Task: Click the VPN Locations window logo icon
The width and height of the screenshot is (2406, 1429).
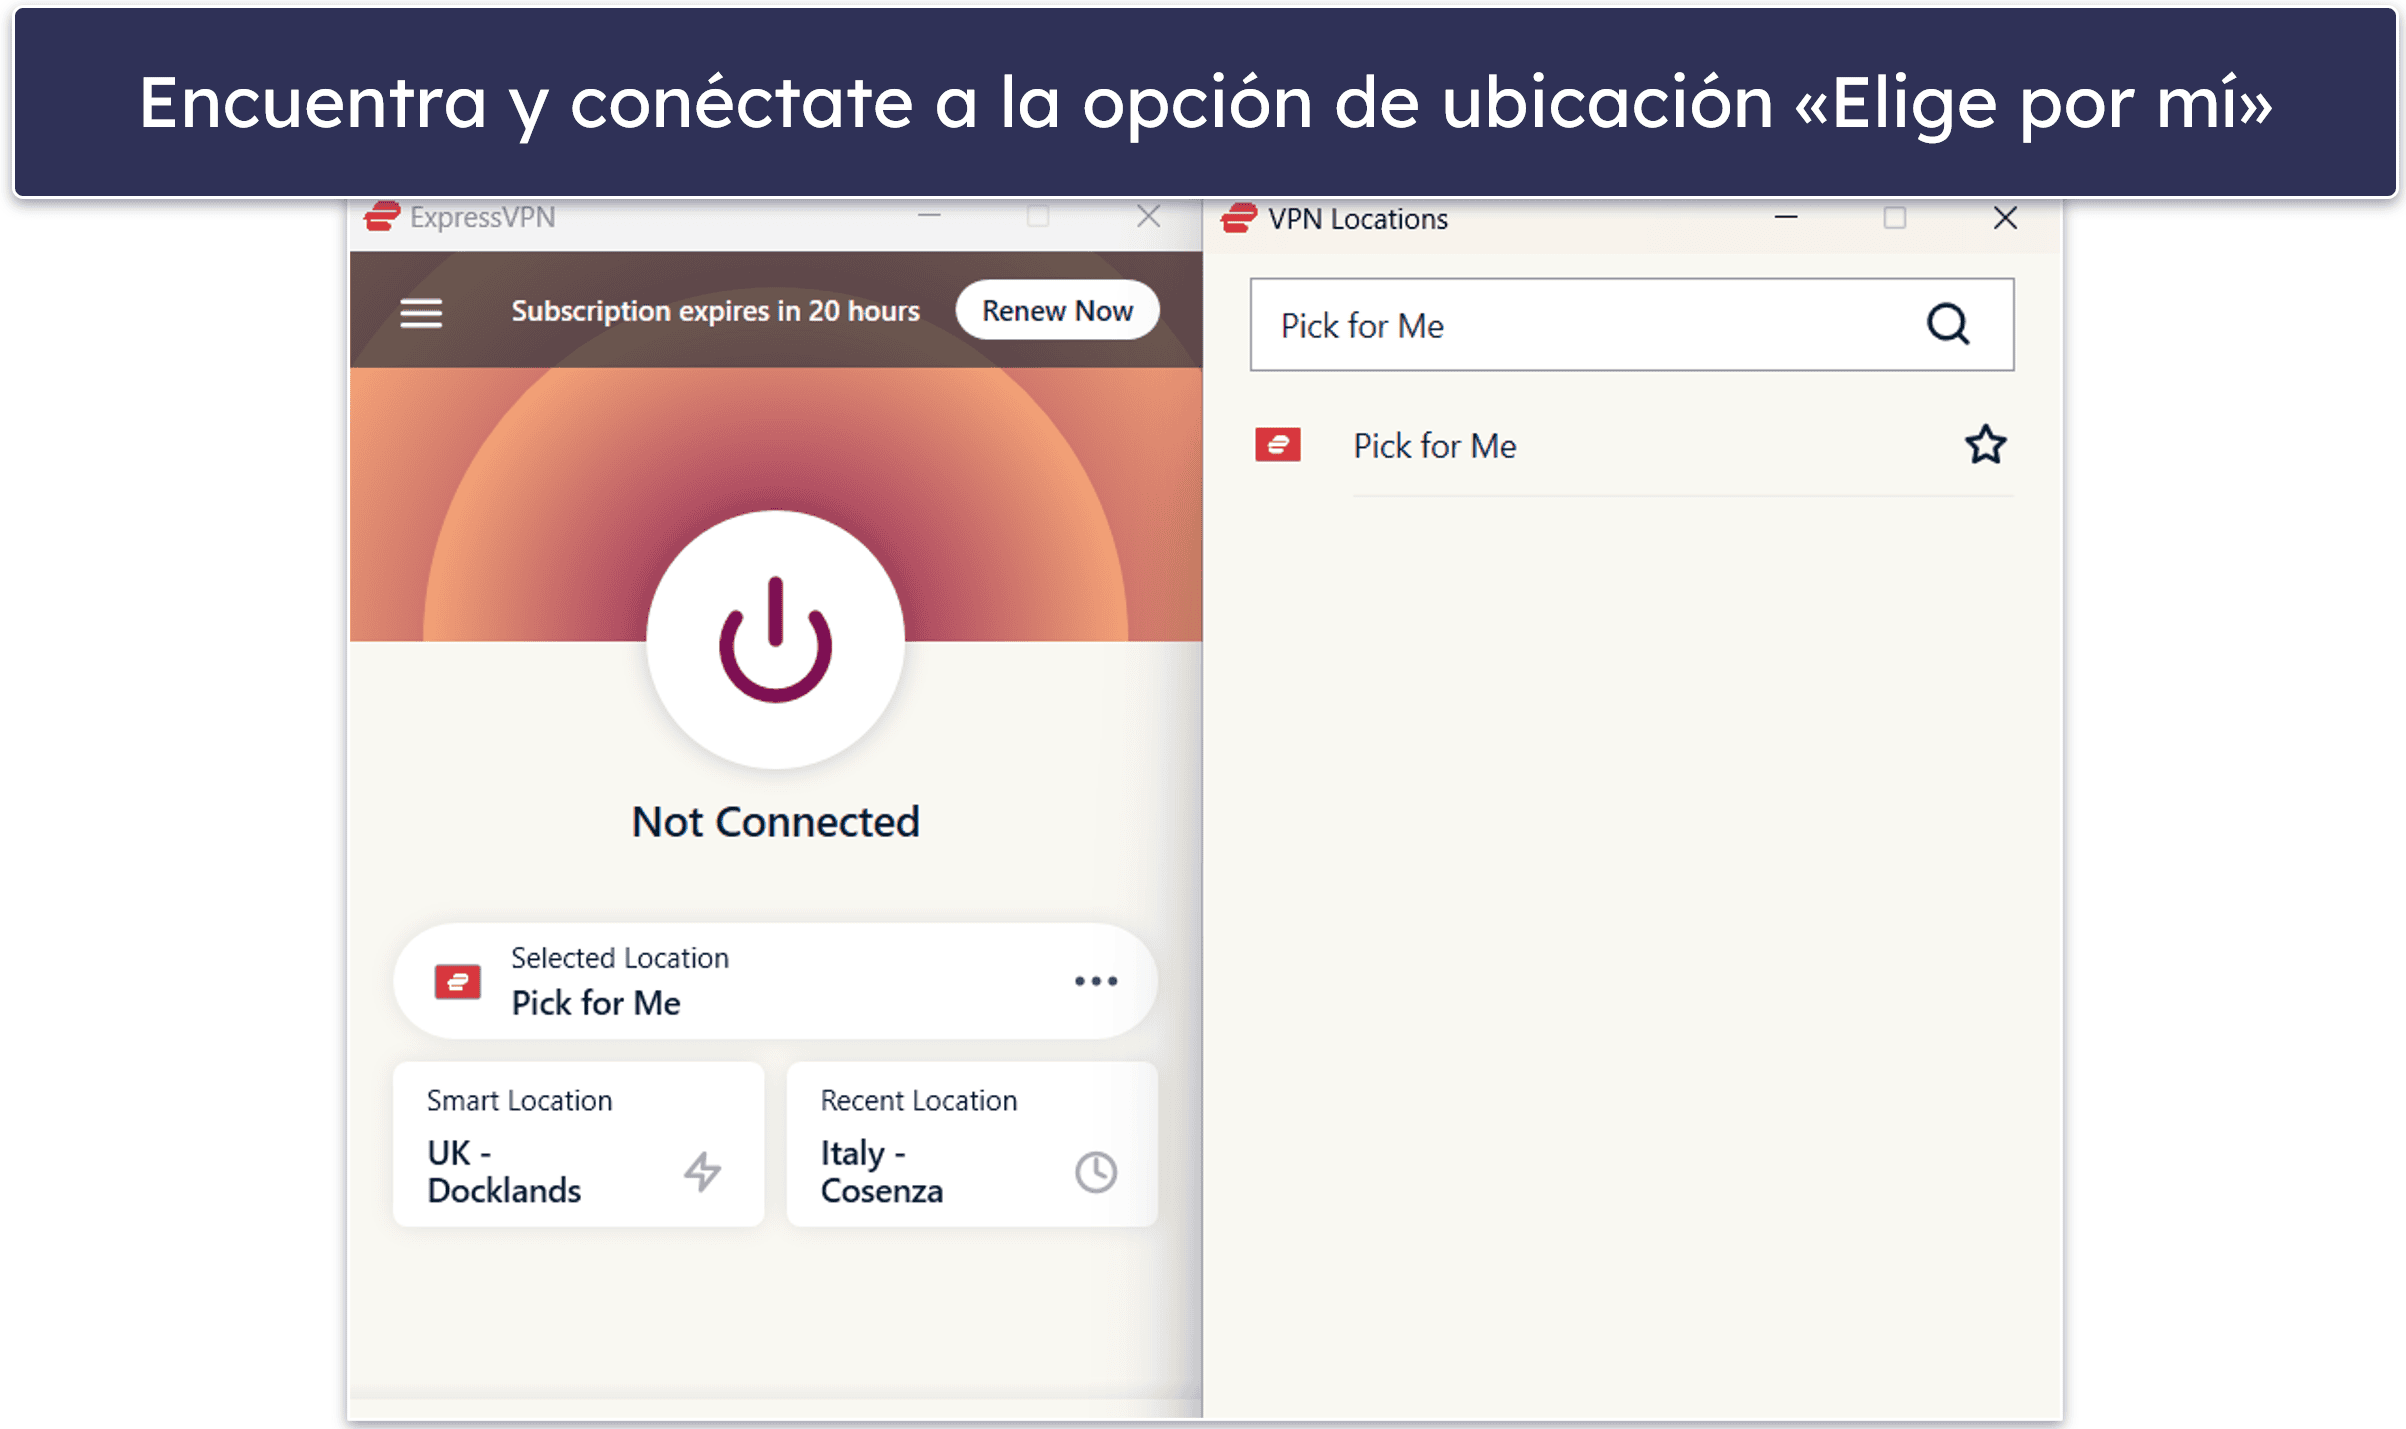Action: click(x=1239, y=218)
